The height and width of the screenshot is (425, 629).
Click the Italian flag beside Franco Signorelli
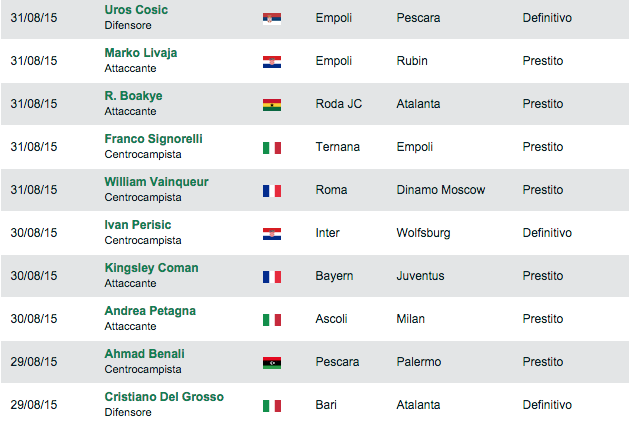(271, 147)
